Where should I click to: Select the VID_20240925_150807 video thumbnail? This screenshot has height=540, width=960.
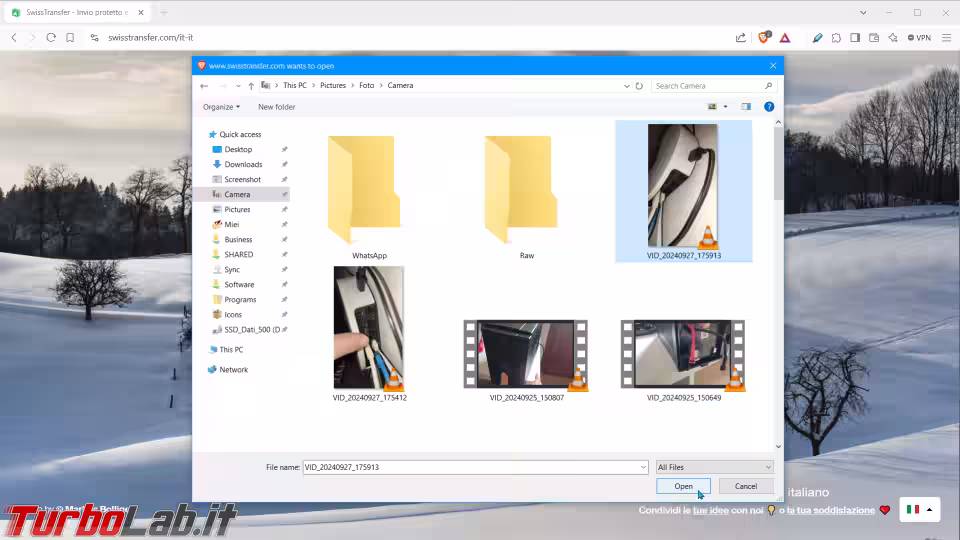pos(526,355)
